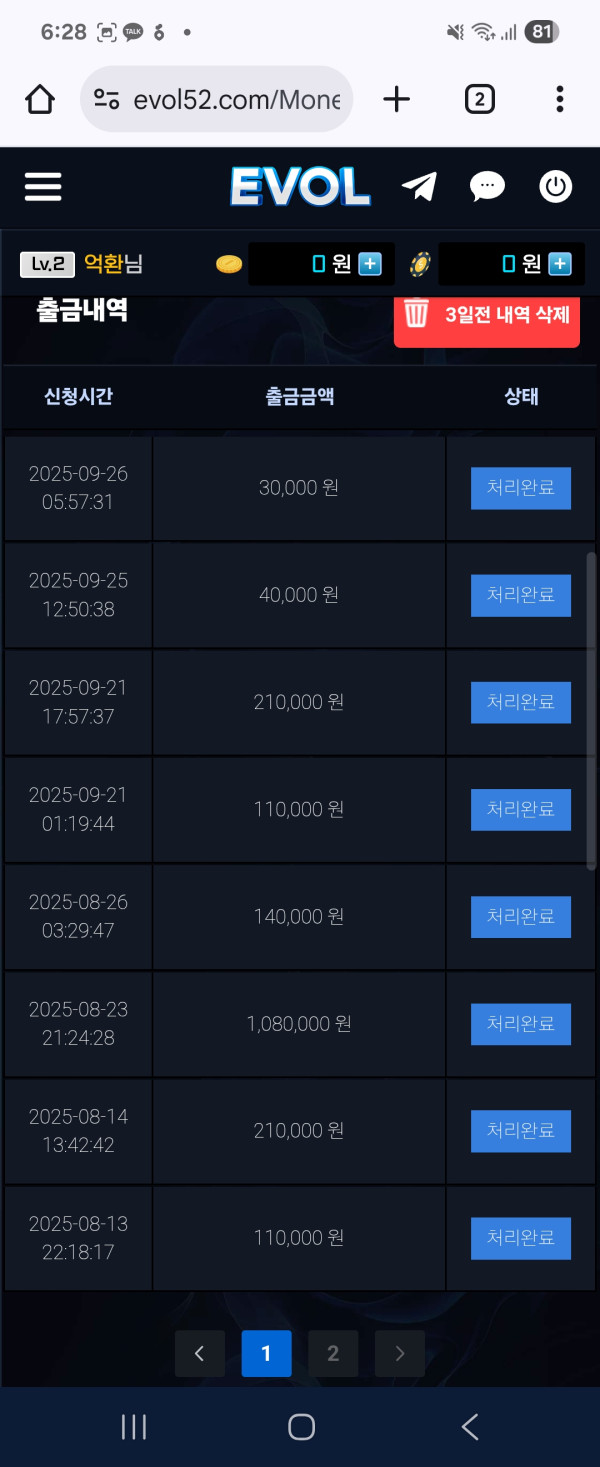The width and height of the screenshot is (600, 1467).
Task: Open the chat bubble icon
Action: pyautogui.click(x=487, y=186)
